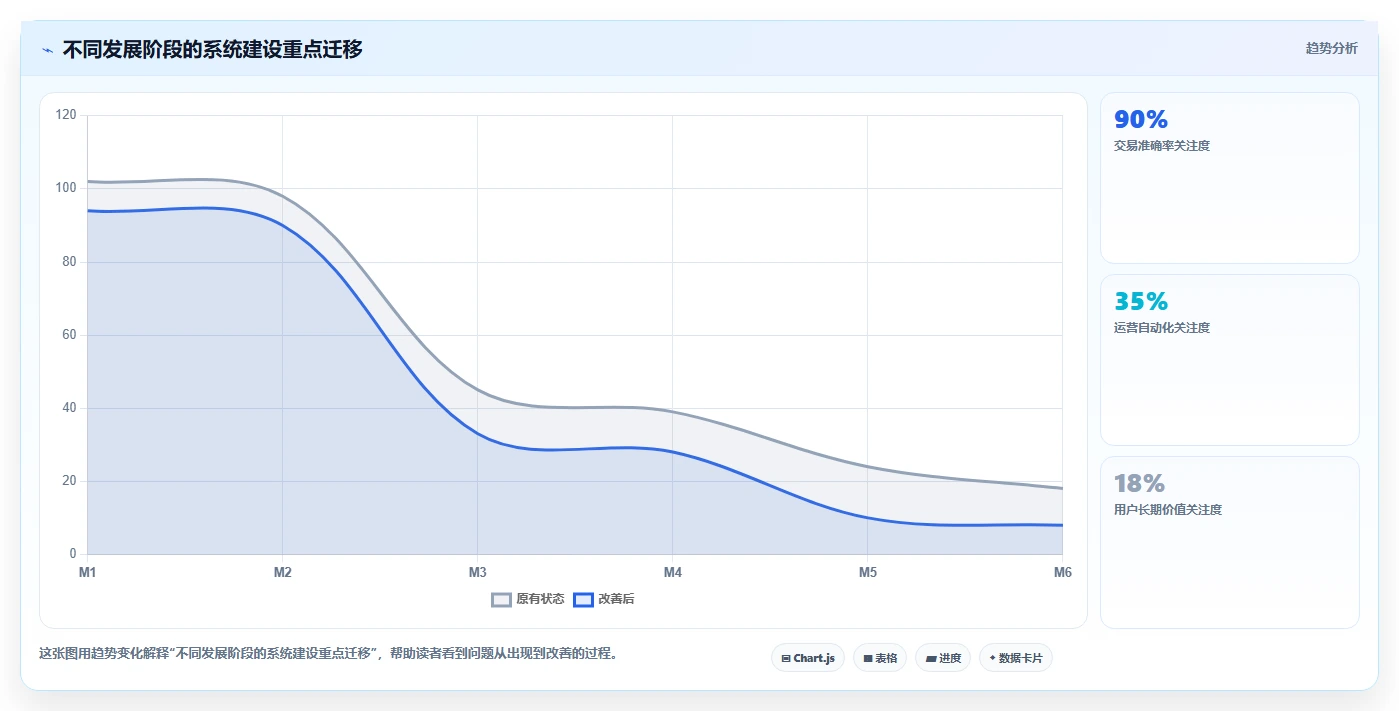Select the 数据卡片 tag chip

1016,658
